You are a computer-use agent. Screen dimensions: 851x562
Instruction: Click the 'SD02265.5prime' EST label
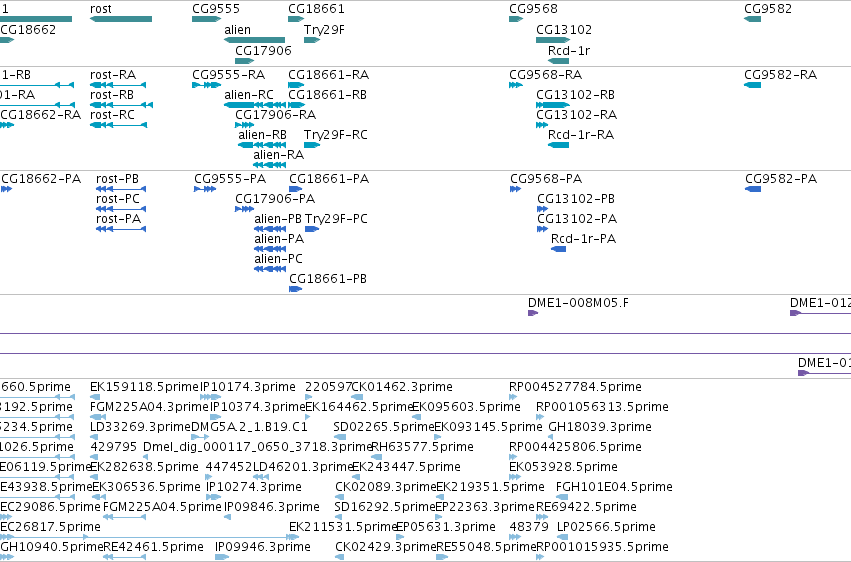384,427
